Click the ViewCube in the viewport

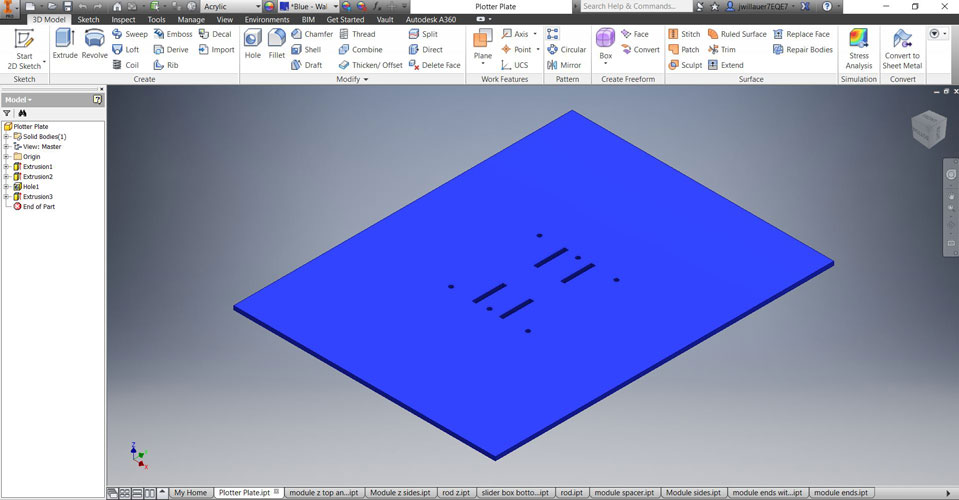click(928, 129)
